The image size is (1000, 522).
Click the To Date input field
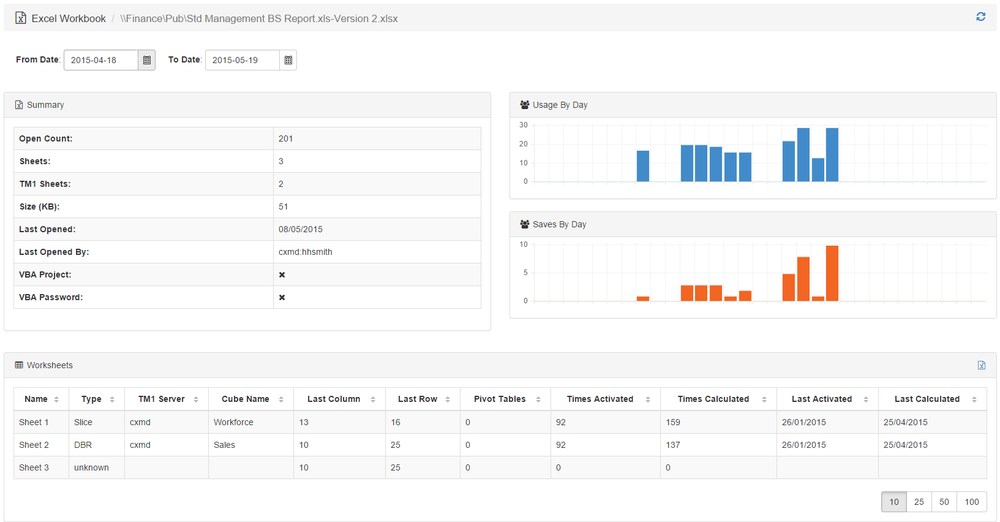click(x=242, y=60)
